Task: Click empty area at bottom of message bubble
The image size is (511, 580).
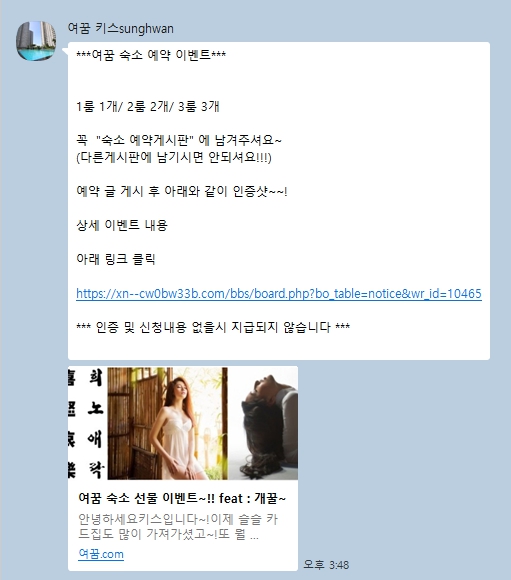Action: pos(279,348)
